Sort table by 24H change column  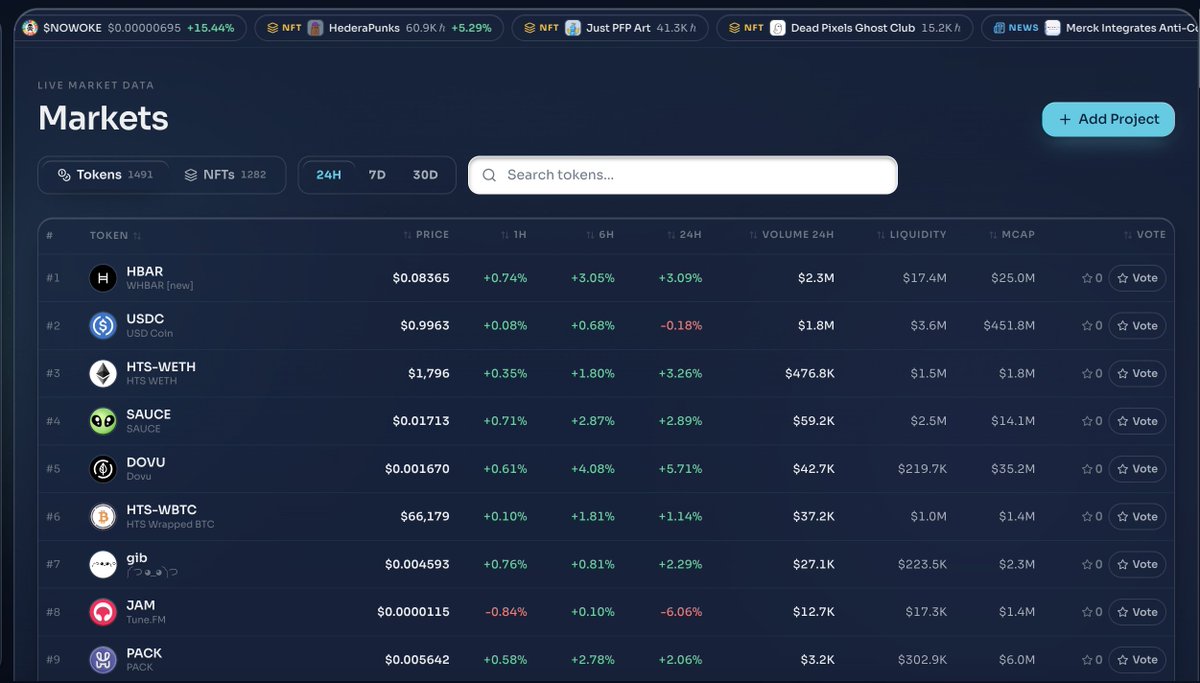click(685, 235)
